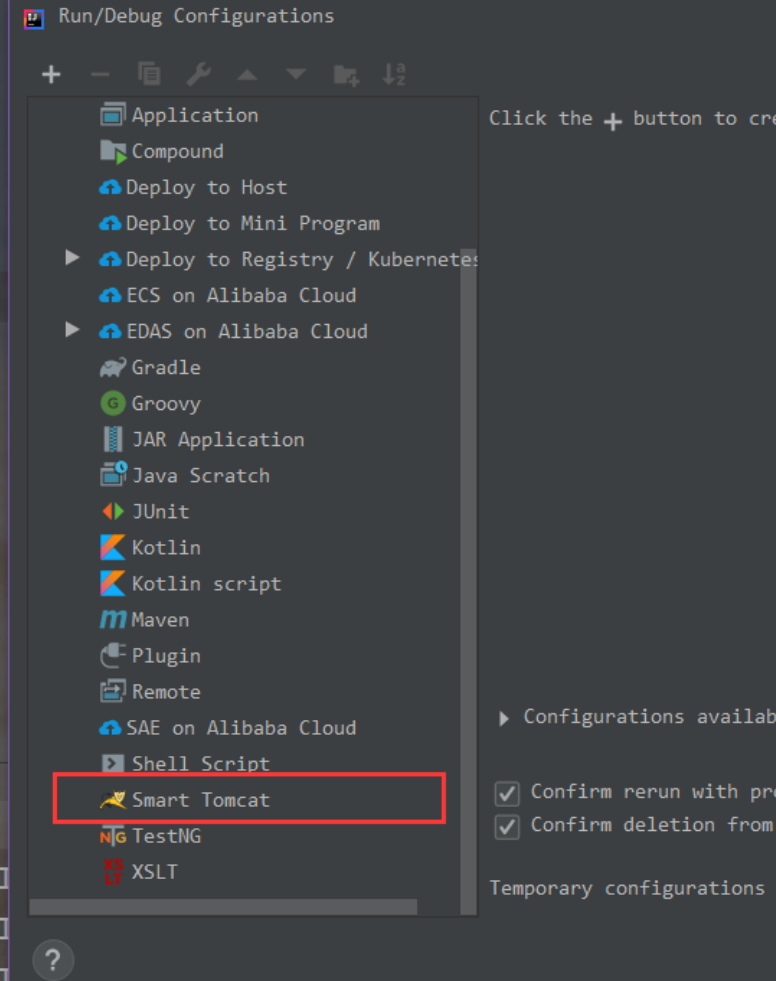Click the vertical scrollbar of the list
The image size is (776, 981).
[468, 580]
